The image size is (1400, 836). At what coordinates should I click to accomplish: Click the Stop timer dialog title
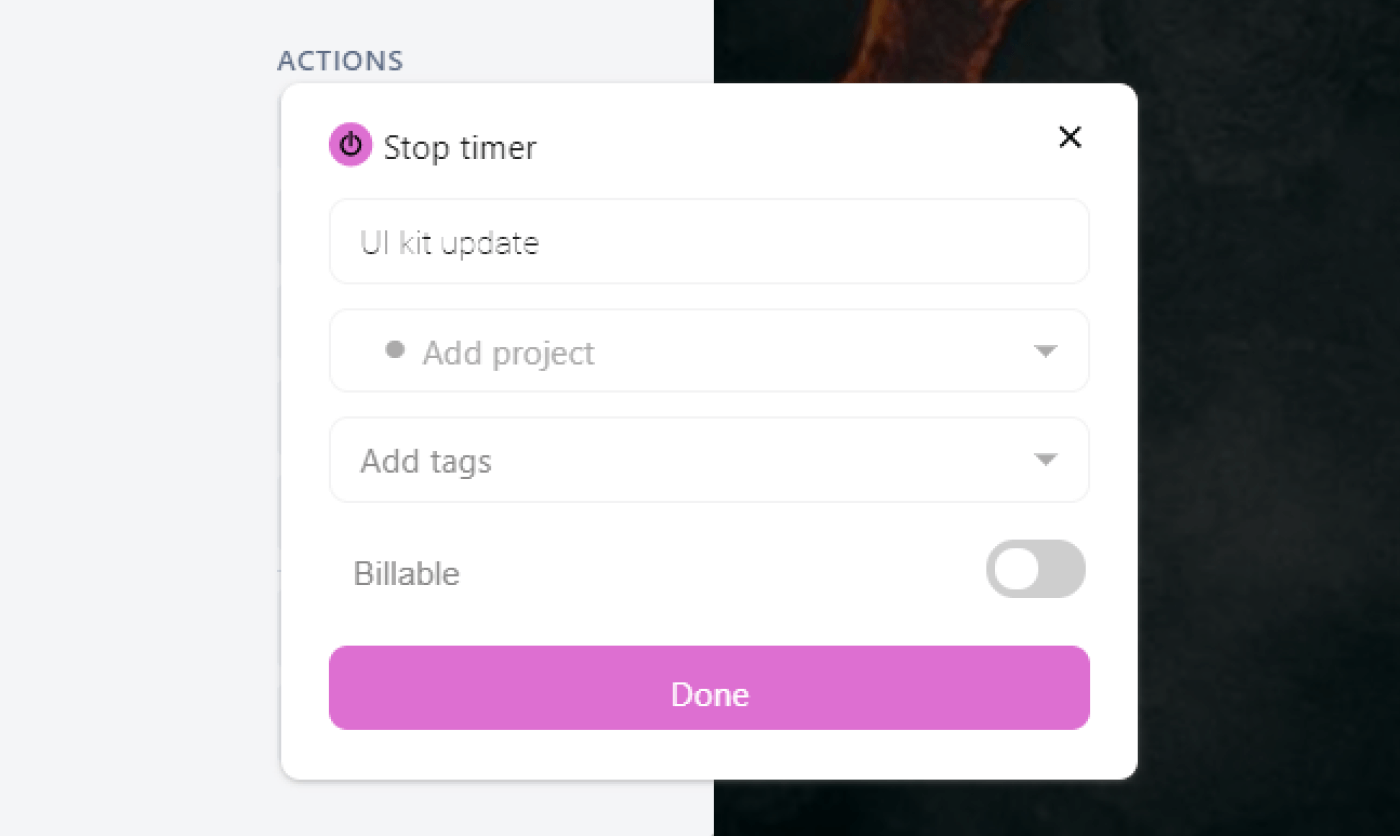click(460, 147)
